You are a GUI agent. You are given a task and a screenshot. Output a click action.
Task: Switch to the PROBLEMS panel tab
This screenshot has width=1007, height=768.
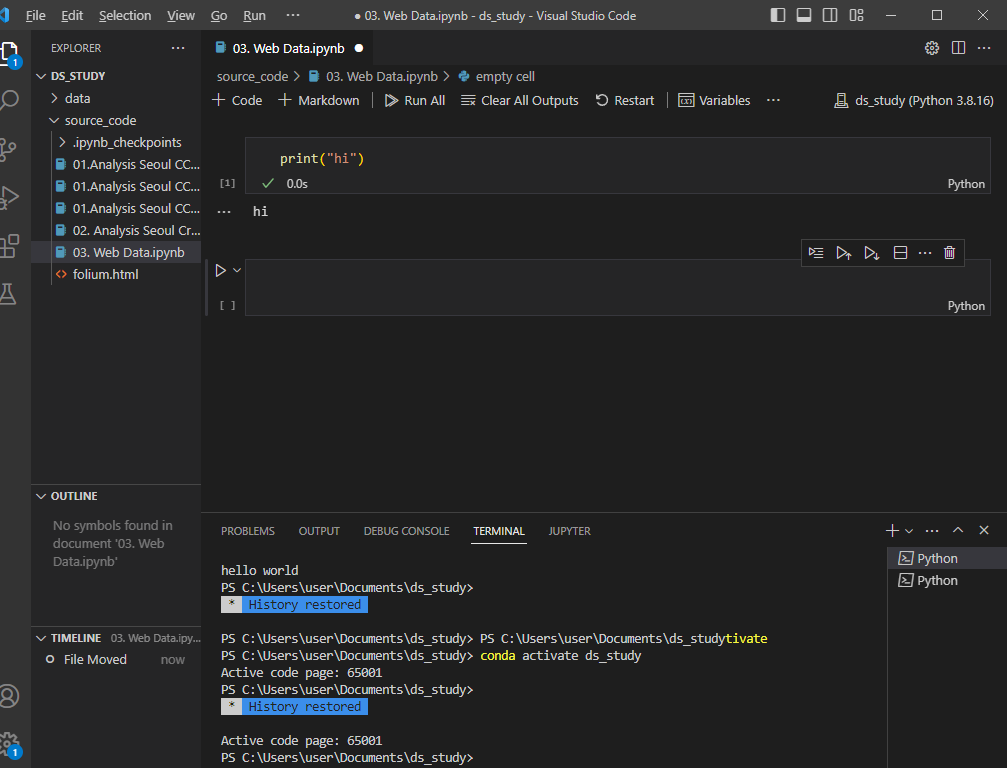click(x=248, y=531)
